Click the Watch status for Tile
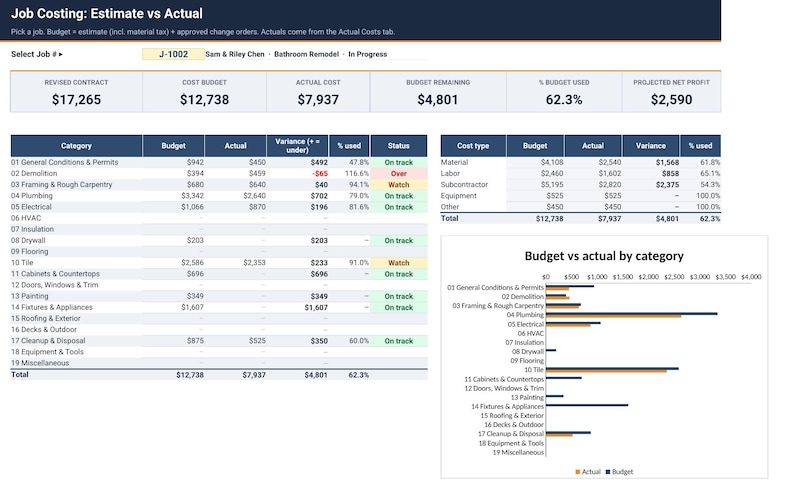The image size is (794, 482). 399,263
